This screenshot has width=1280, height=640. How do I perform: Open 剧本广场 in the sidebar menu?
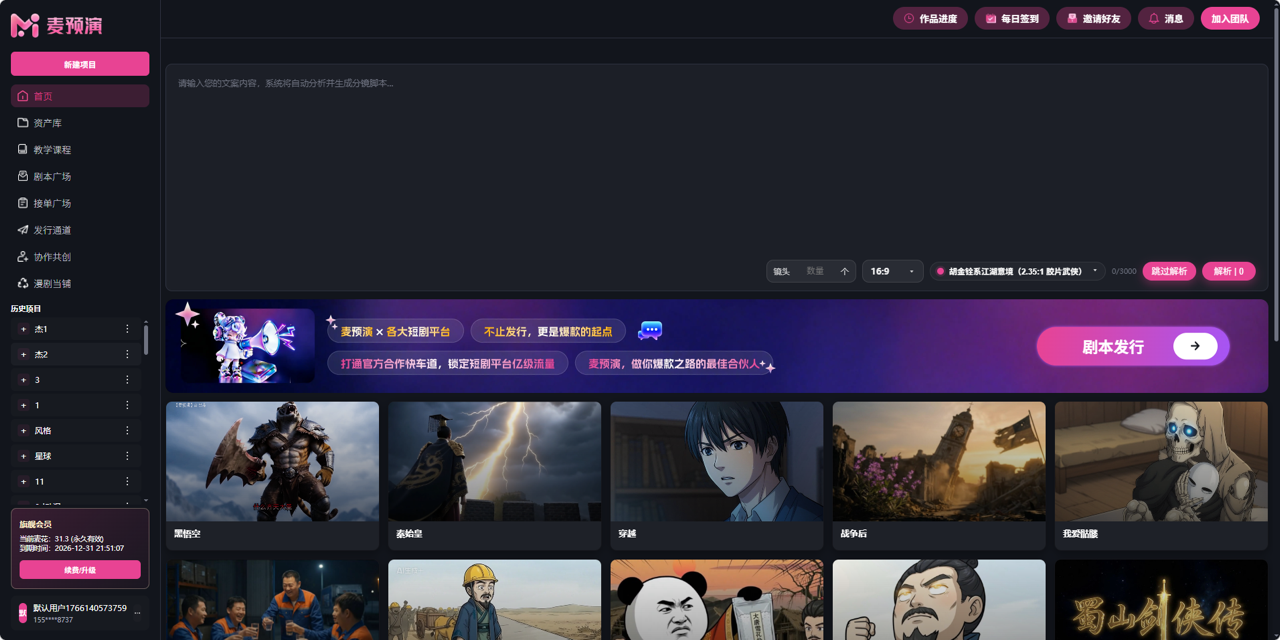80,177
